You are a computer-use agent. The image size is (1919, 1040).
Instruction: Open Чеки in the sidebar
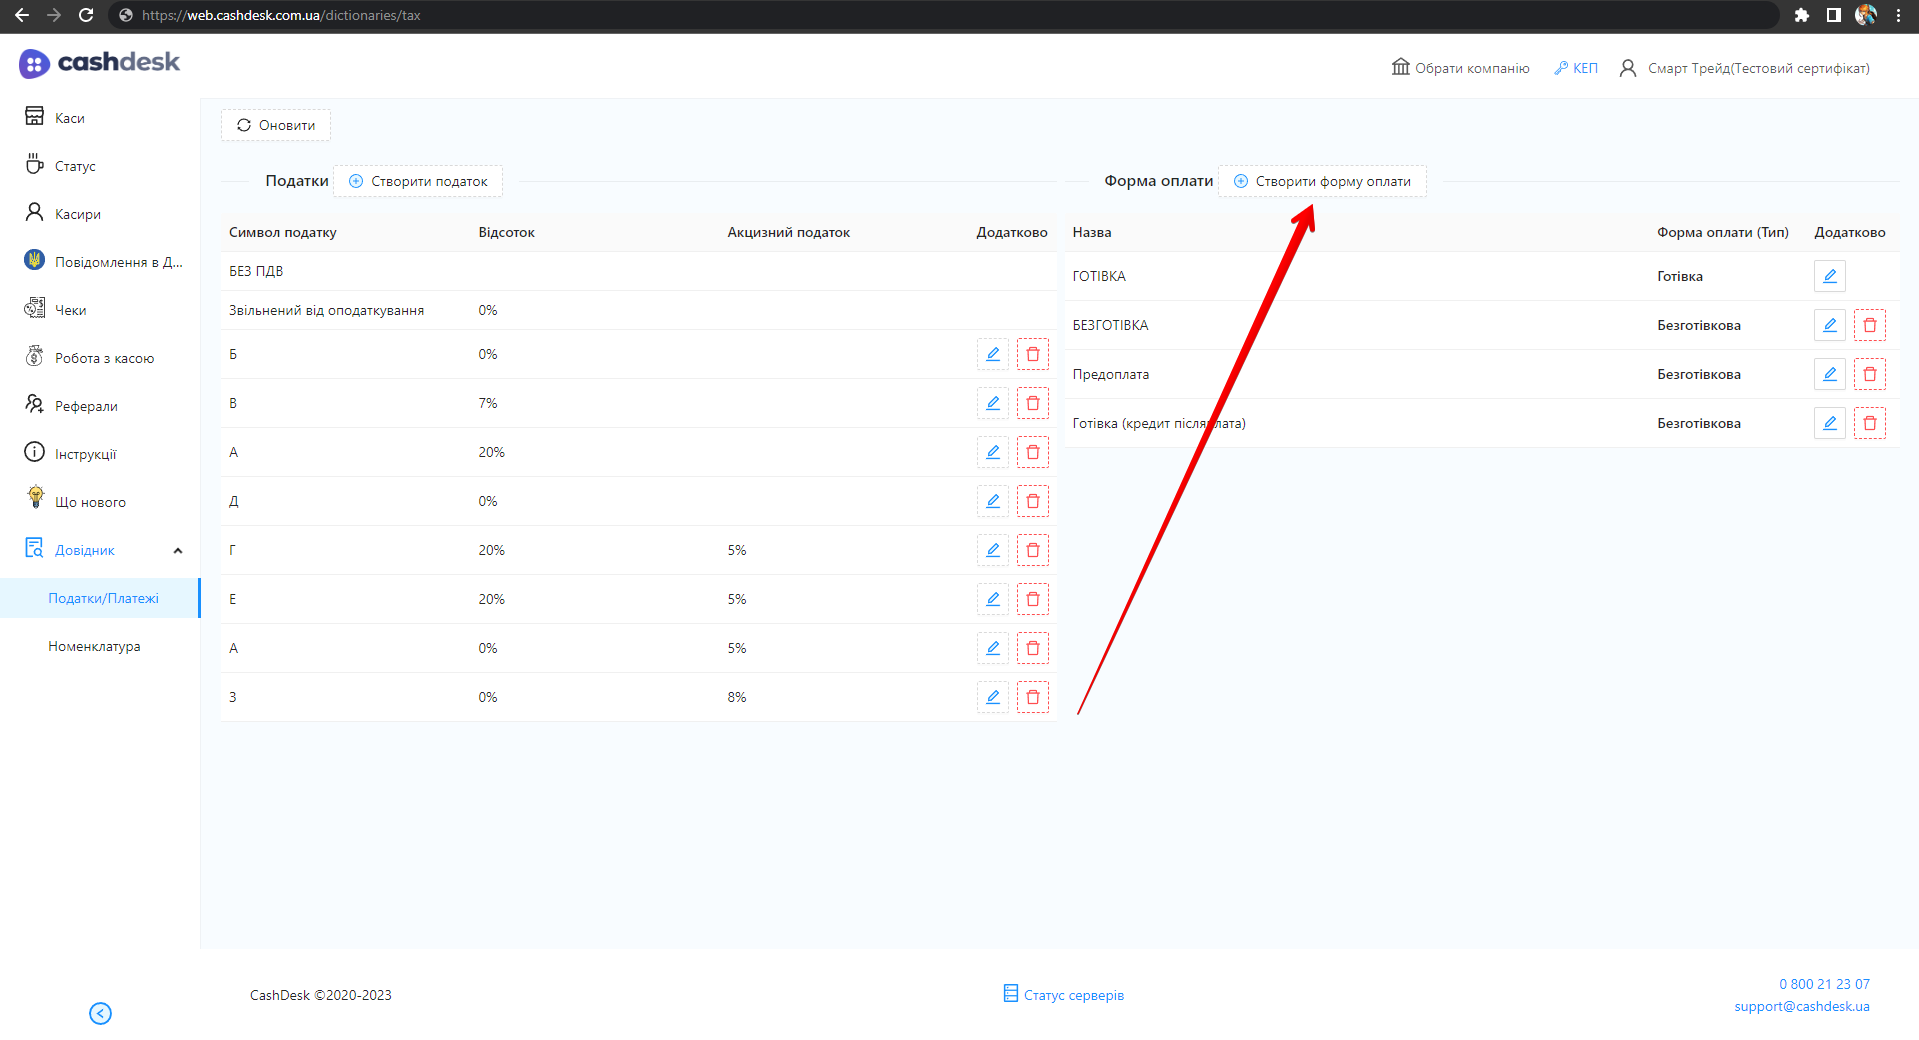[x=70, y=310]
